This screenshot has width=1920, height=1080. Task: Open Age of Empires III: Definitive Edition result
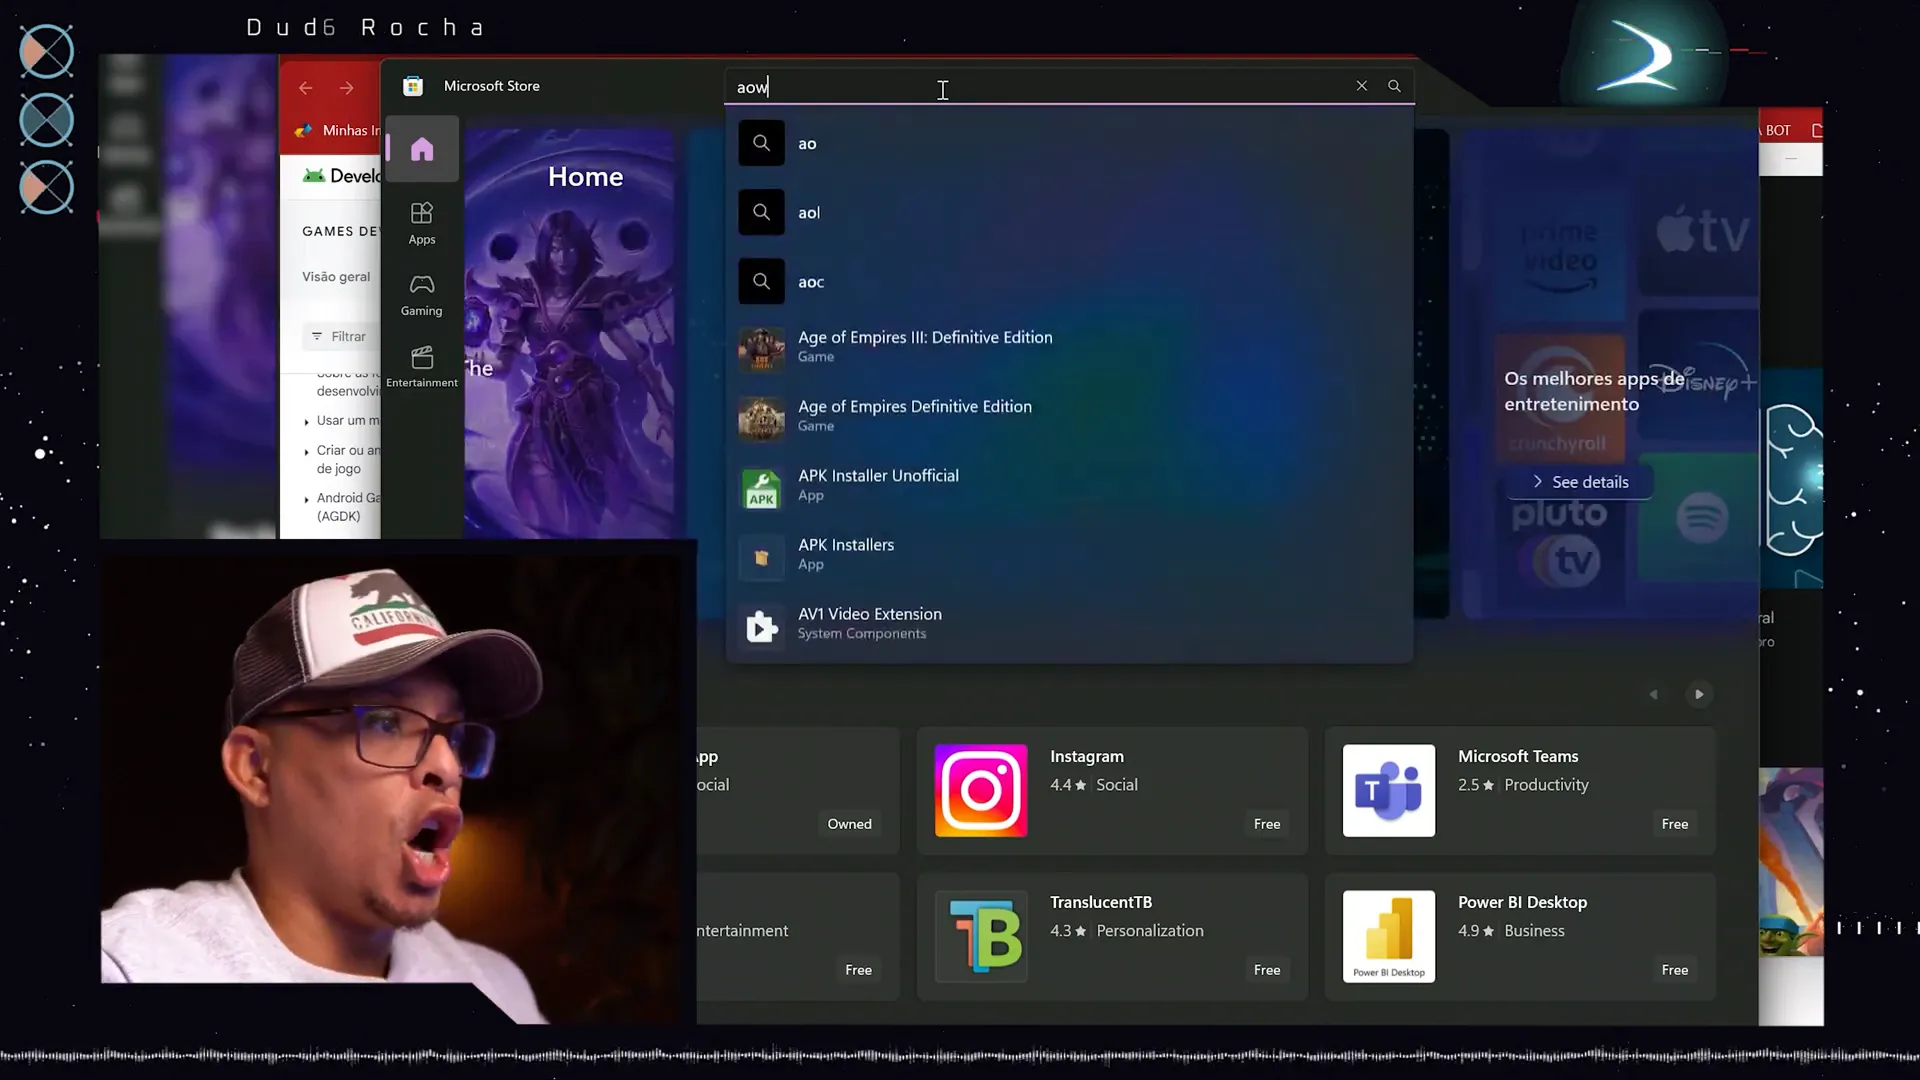pyautogui.click(x=1069, y=350)
